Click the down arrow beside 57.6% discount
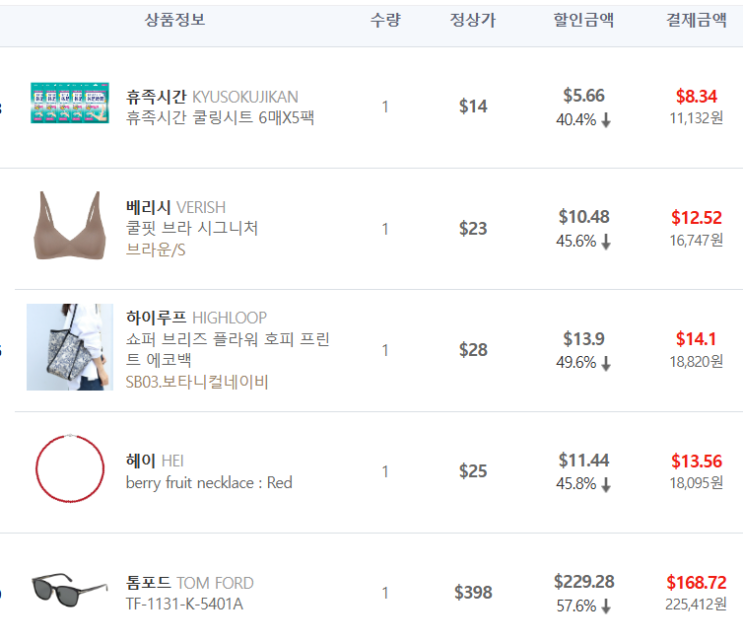 606,606
